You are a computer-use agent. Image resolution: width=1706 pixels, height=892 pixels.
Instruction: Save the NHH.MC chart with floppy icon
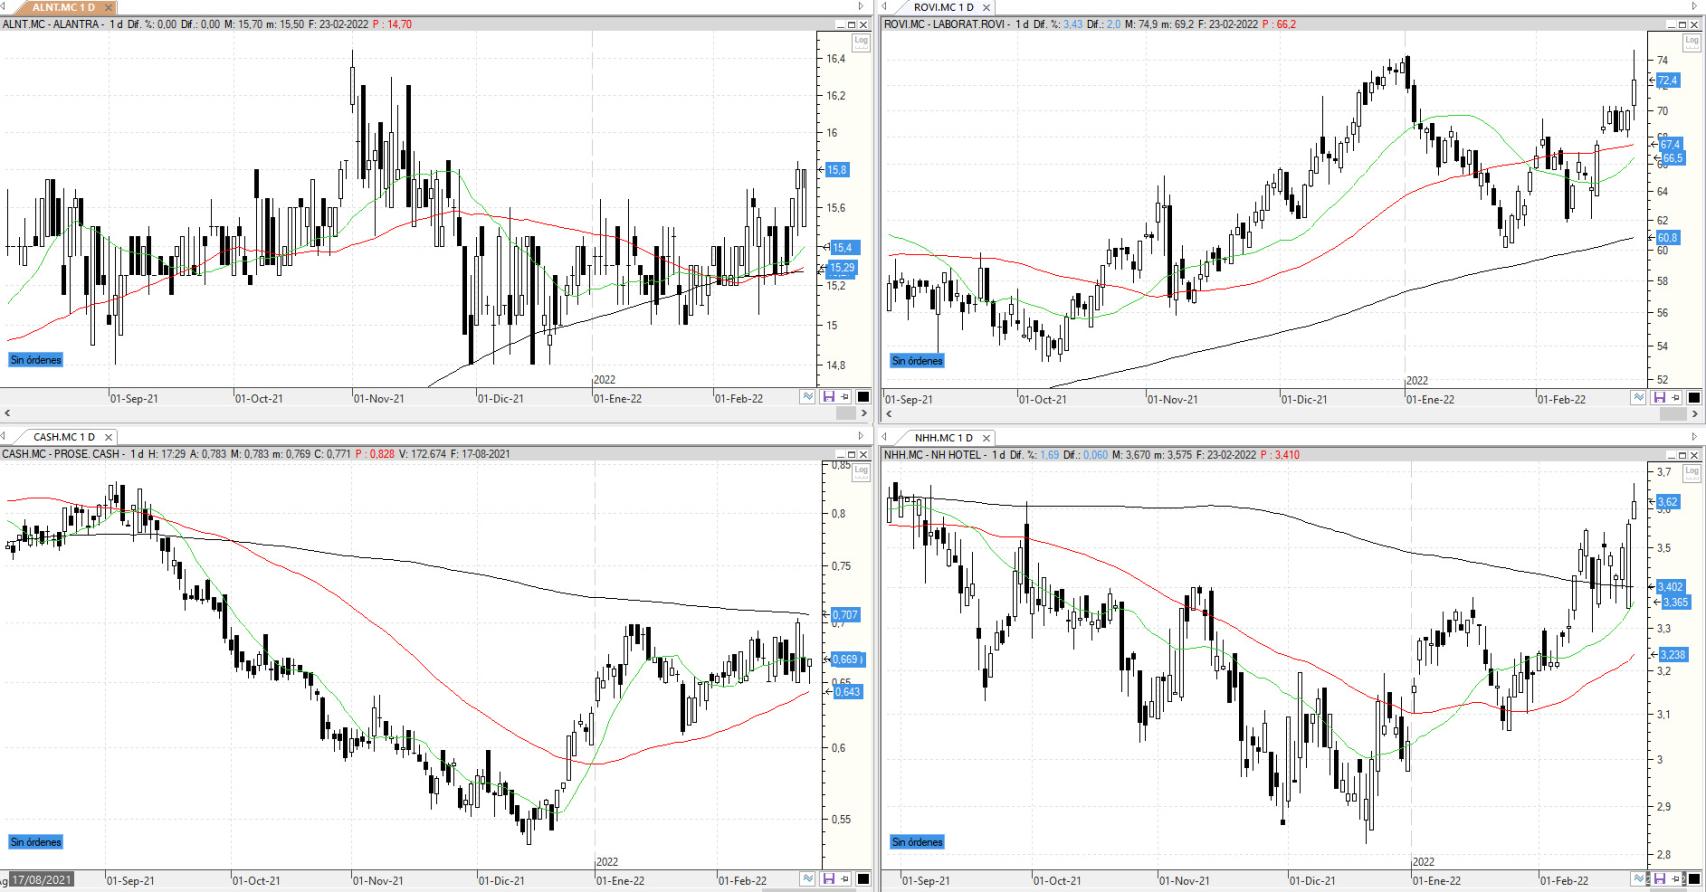click(x=1660, y=880)
